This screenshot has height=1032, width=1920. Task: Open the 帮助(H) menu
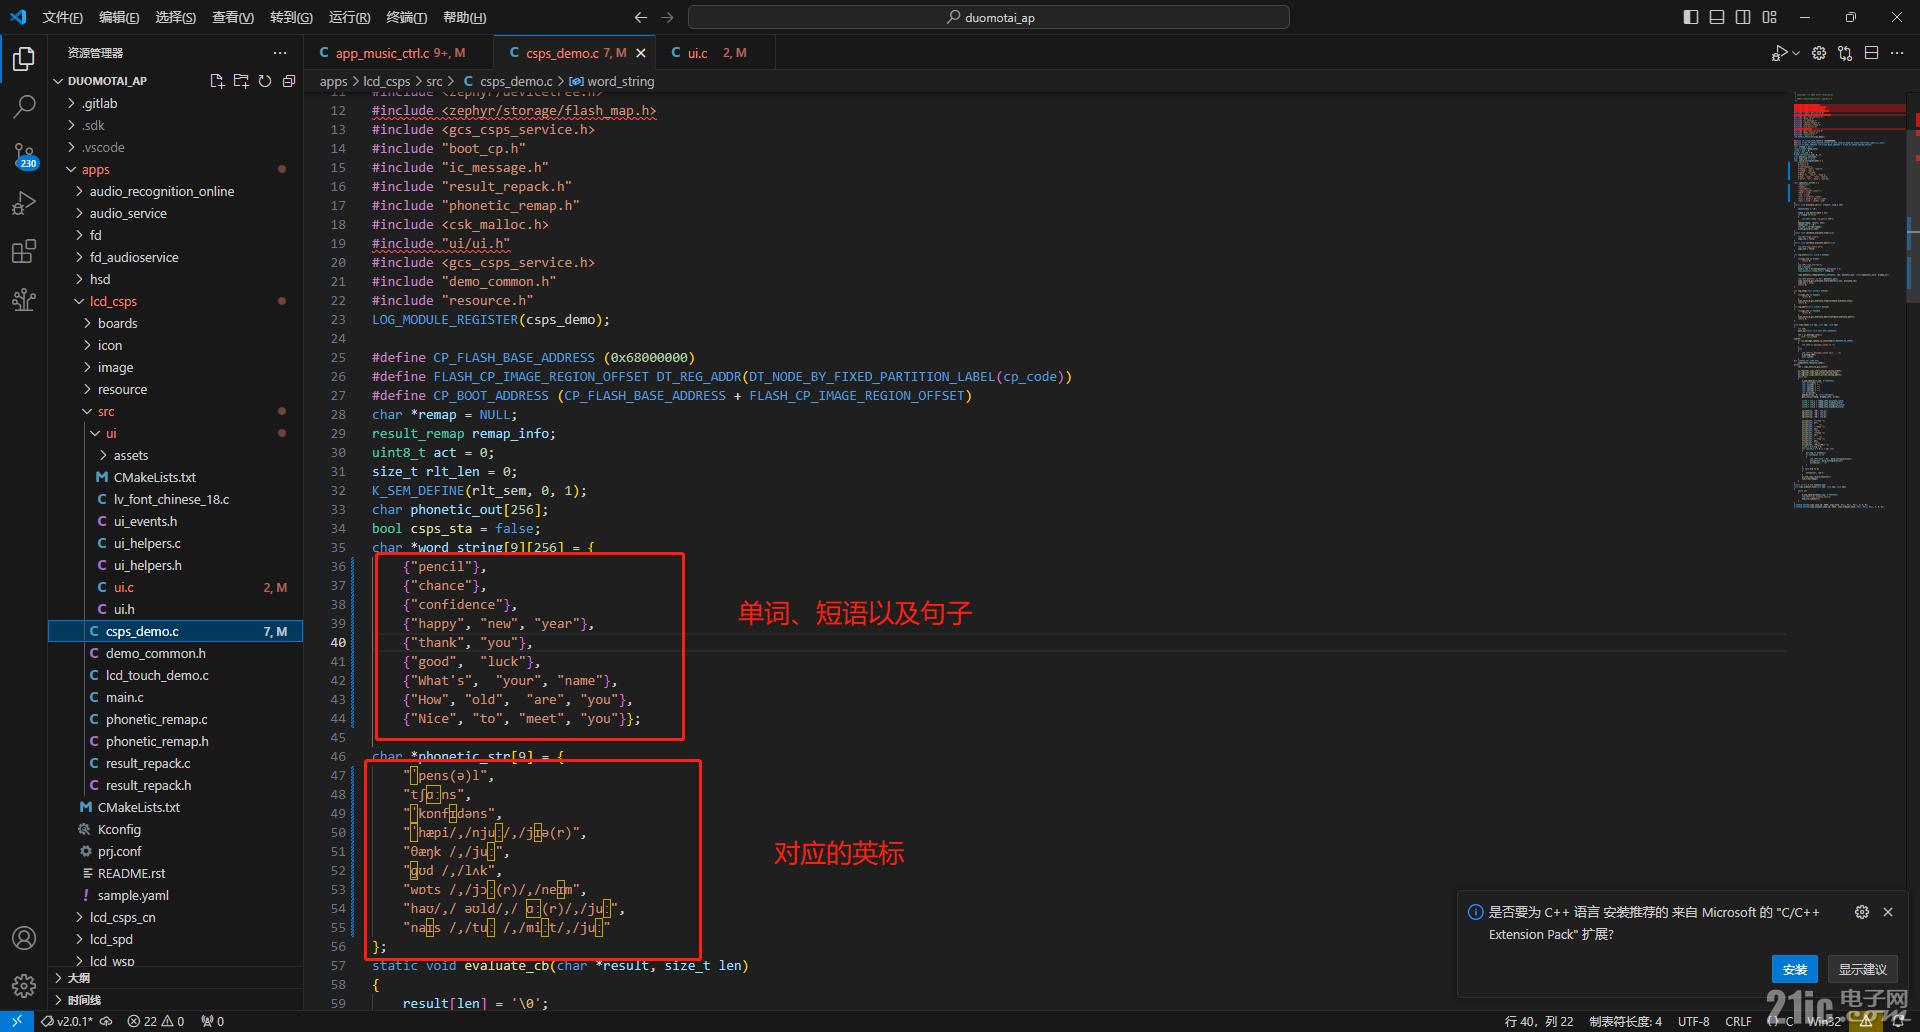coord(465,17)
